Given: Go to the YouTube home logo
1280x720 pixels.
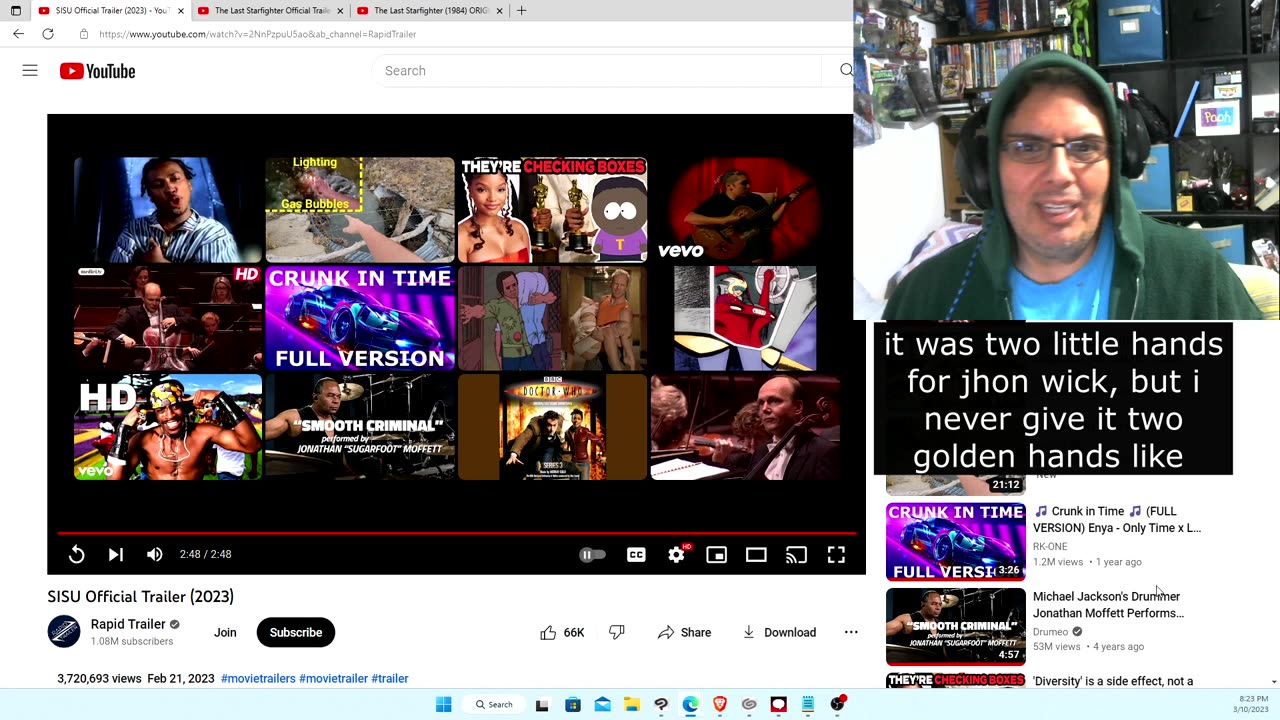Looking at the screenshot, I should coord(97,71).
